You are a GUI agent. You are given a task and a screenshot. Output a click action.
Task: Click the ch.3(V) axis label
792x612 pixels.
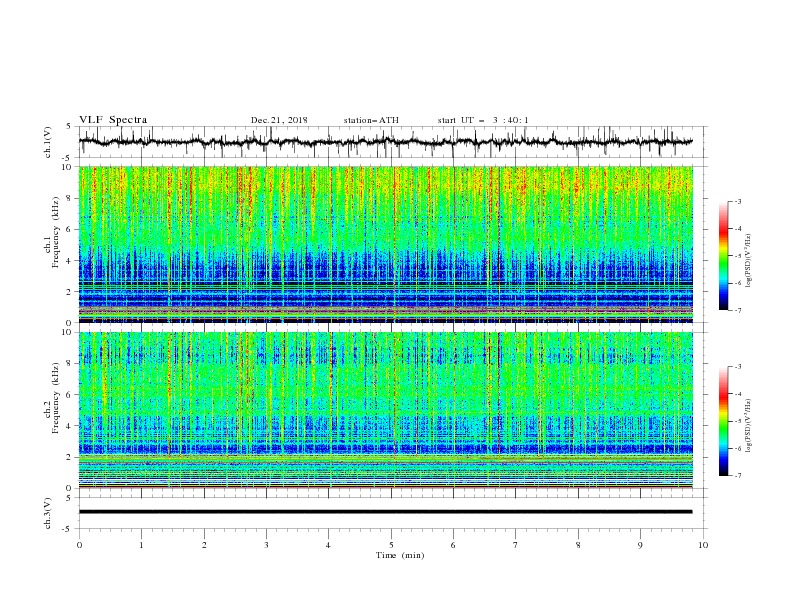(x=48, y=513)
